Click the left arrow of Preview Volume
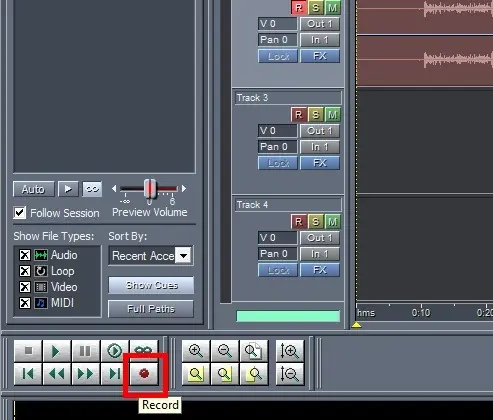Image resolution: width=493 pixels, height=420 pixels. pos(114,189)
